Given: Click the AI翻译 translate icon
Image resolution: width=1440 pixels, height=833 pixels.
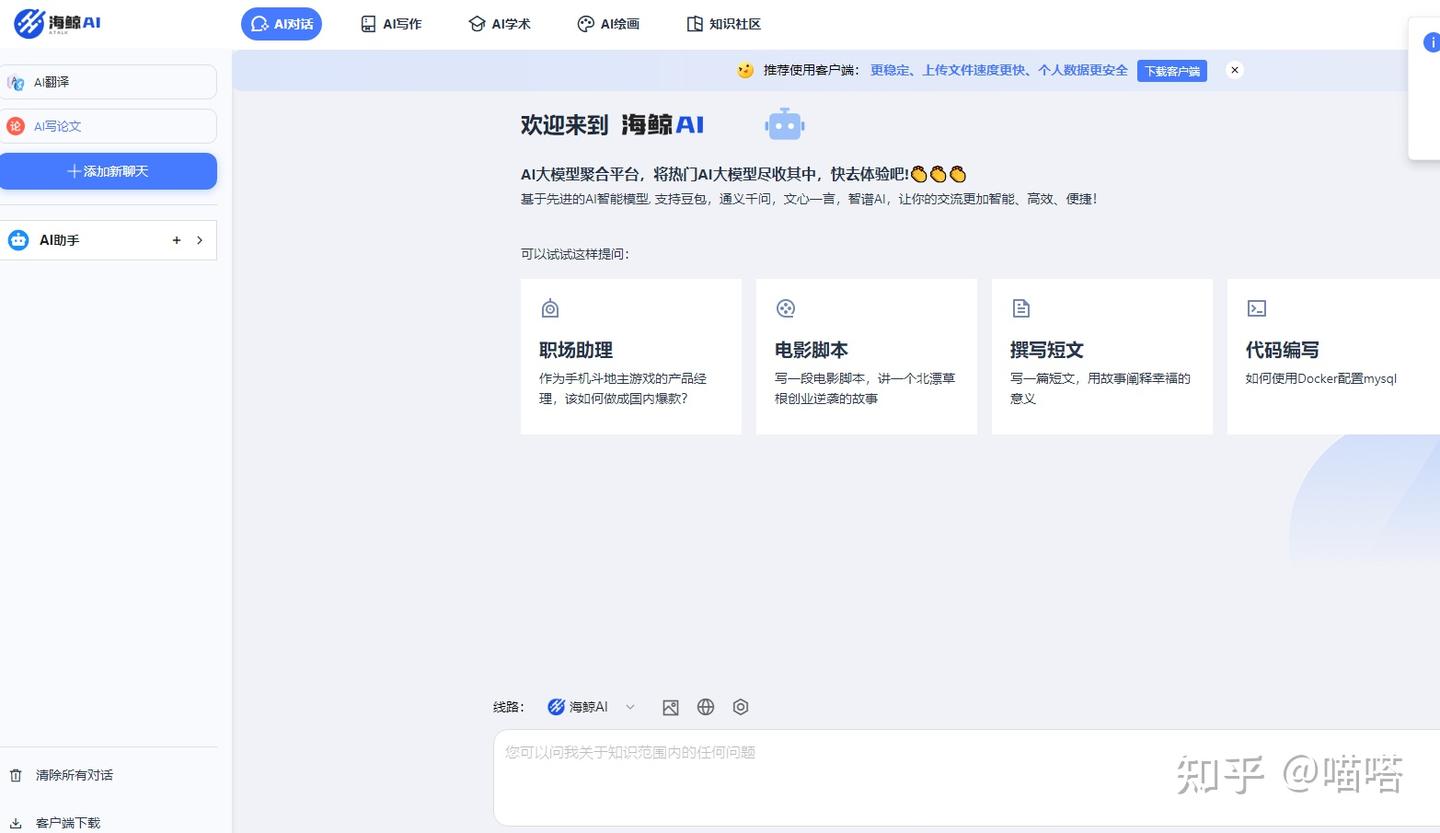Looking at the screenshot, I should tap(15, 82).
